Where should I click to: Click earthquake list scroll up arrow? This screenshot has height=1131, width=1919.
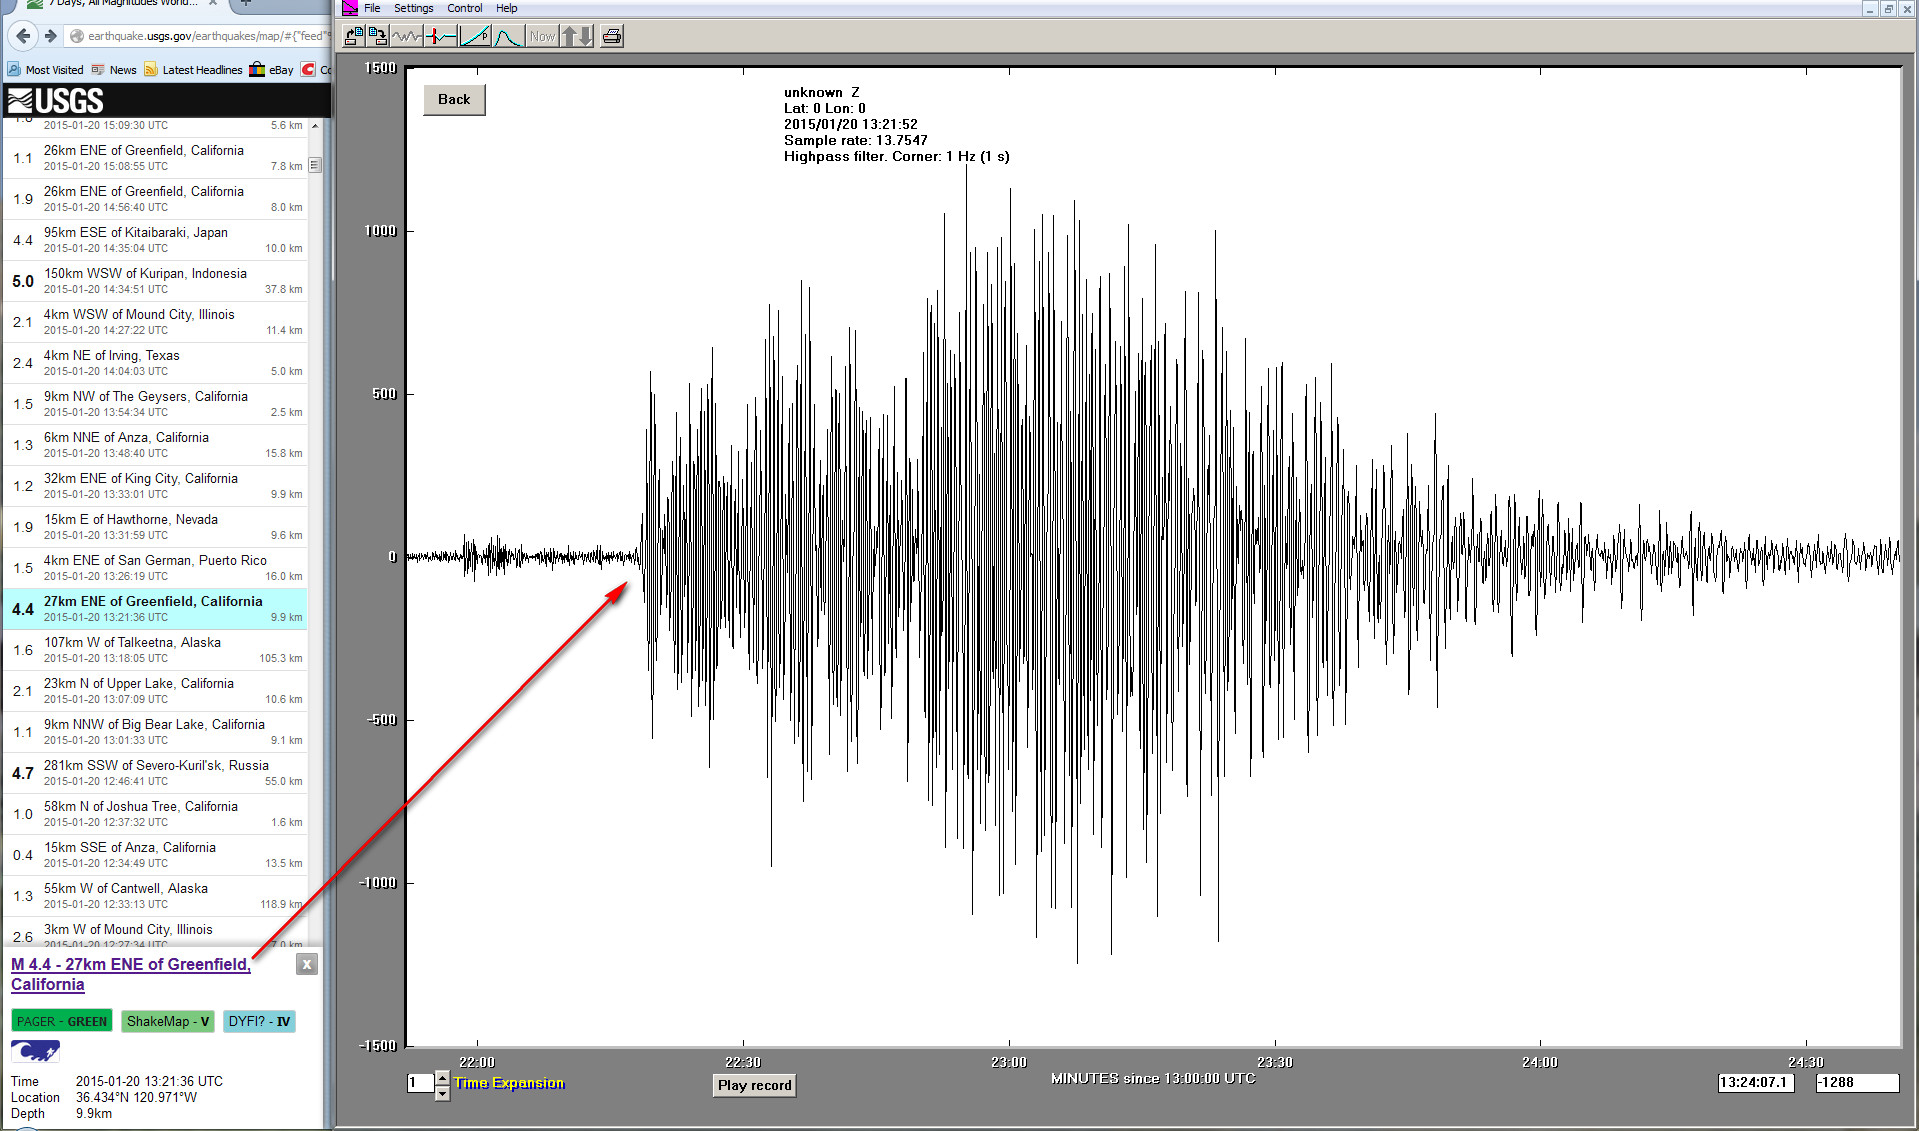(x=315, y=126)
